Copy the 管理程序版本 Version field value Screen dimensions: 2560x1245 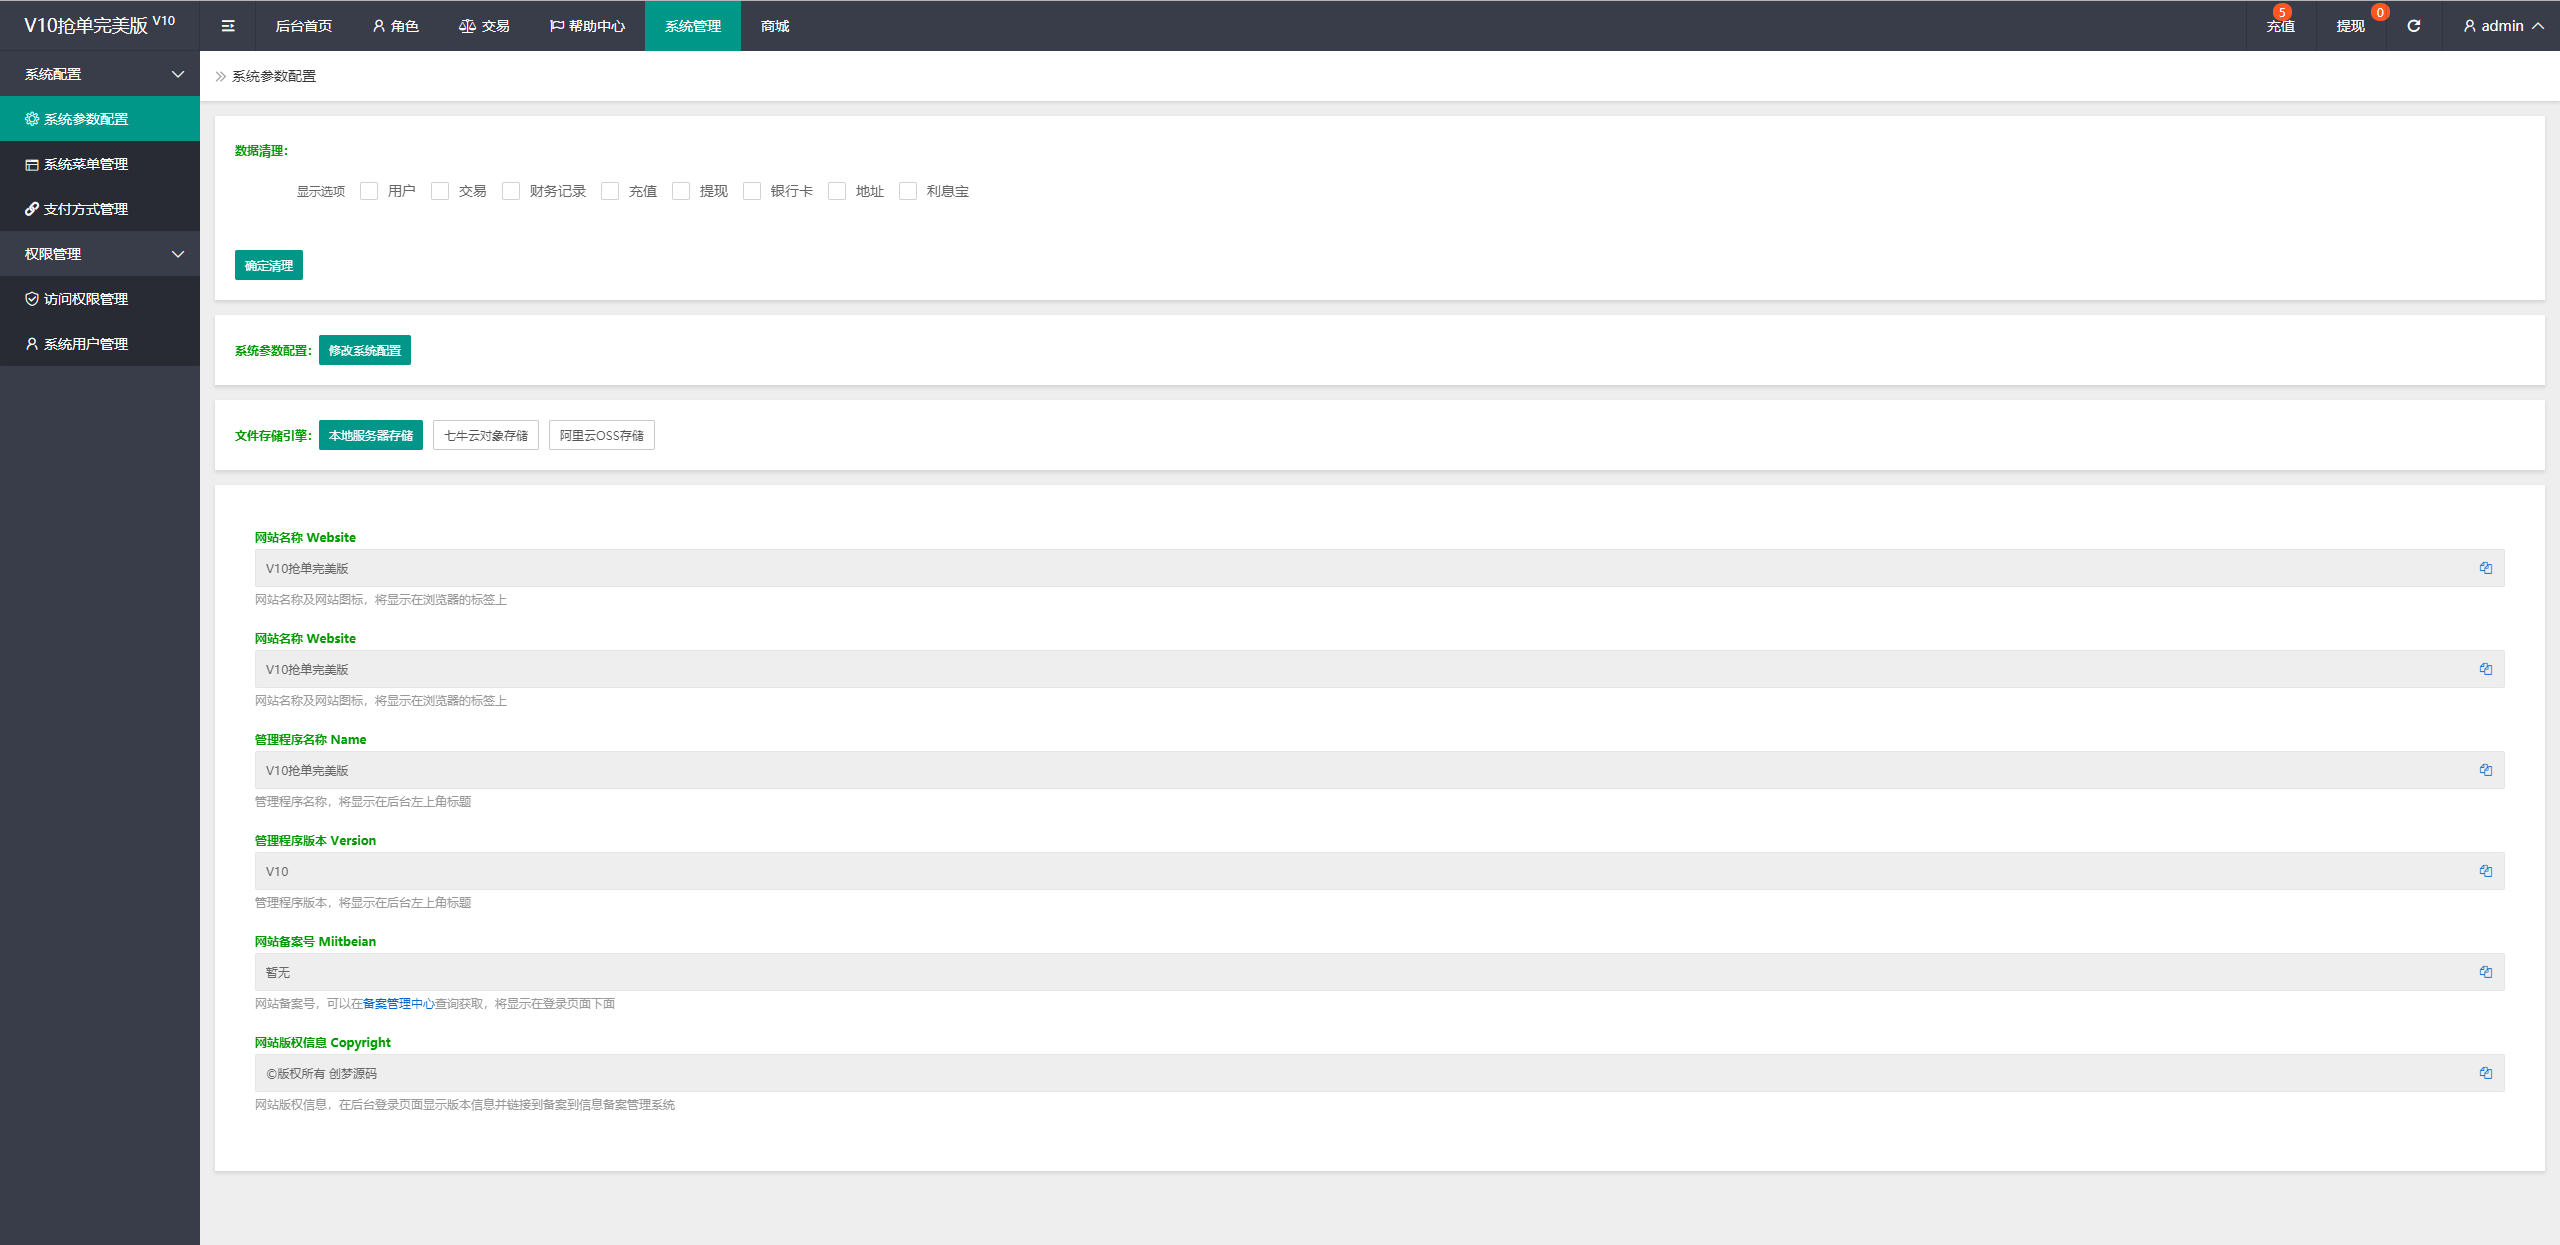pos(2485,871)
